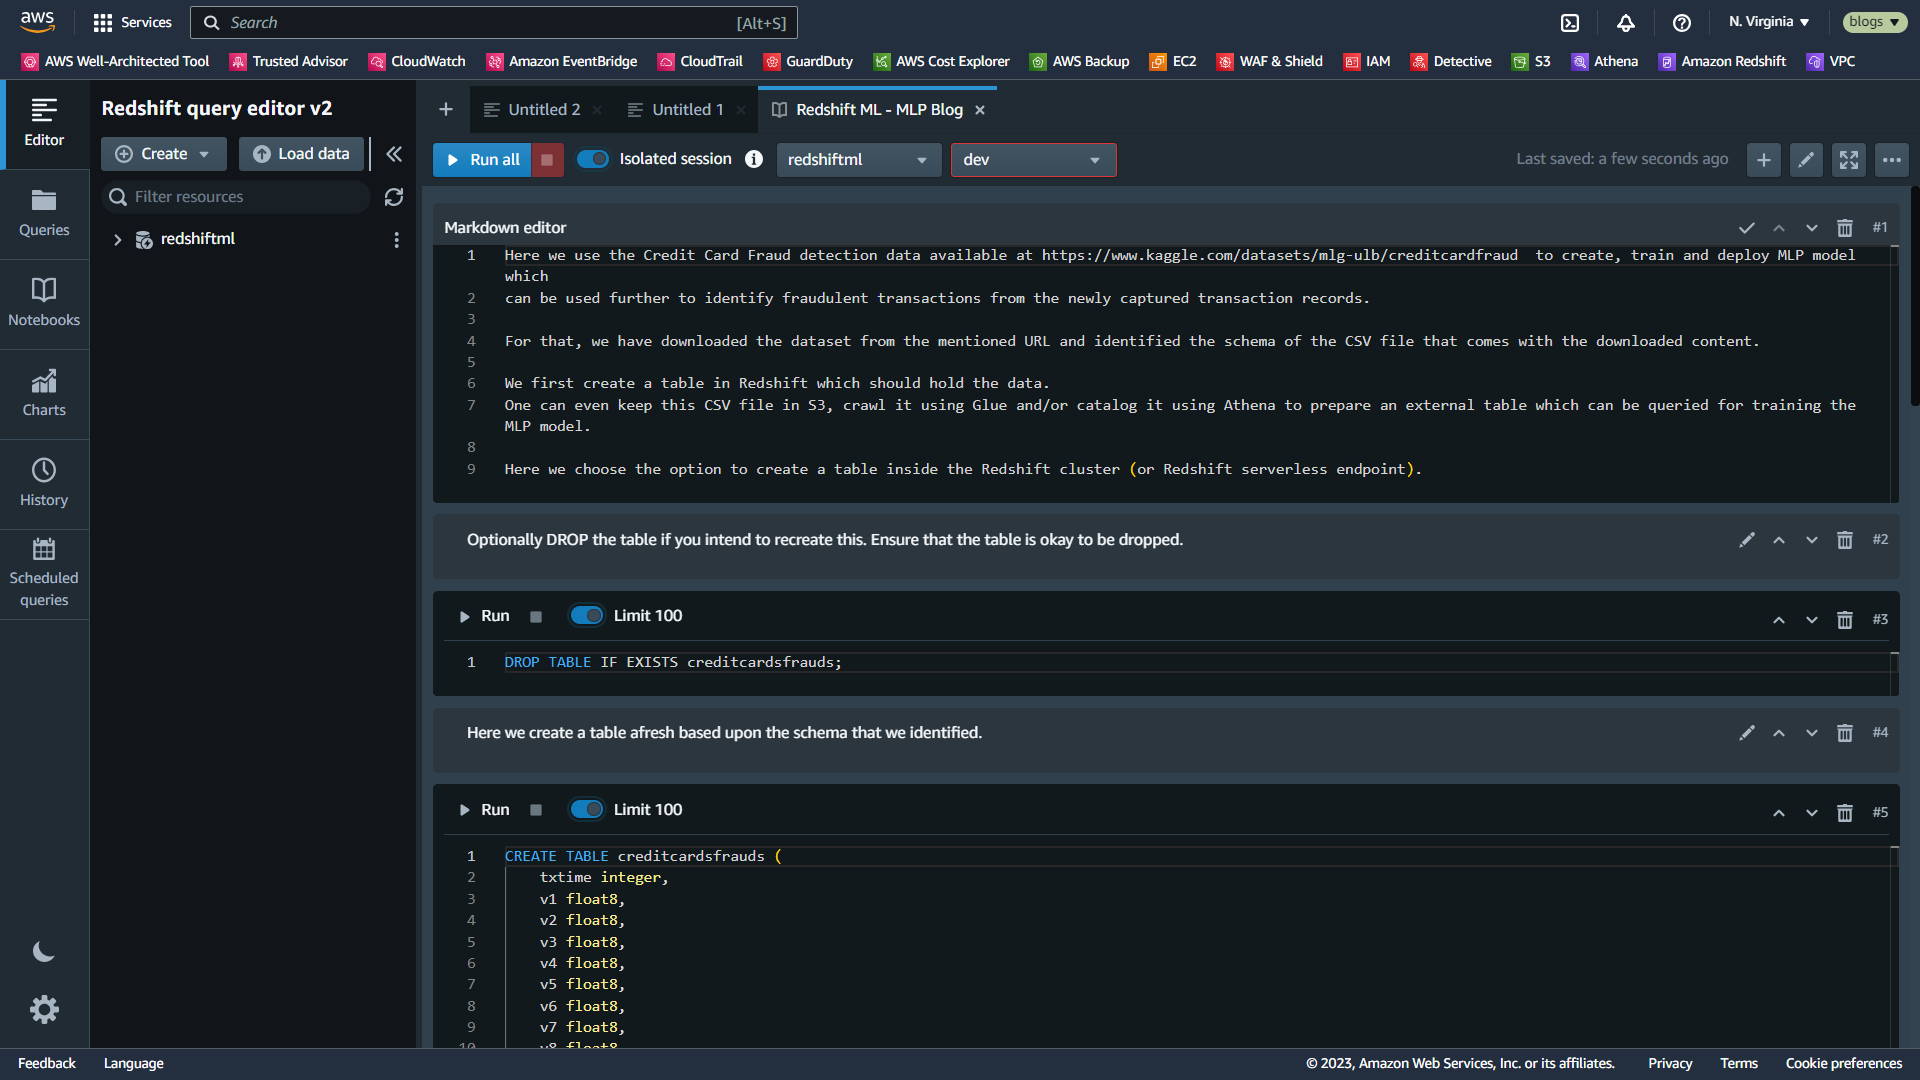Viewport: 1920px width, 1080px height.
Task: Toggle the Isolated session switch
Action: click(593, 159)
